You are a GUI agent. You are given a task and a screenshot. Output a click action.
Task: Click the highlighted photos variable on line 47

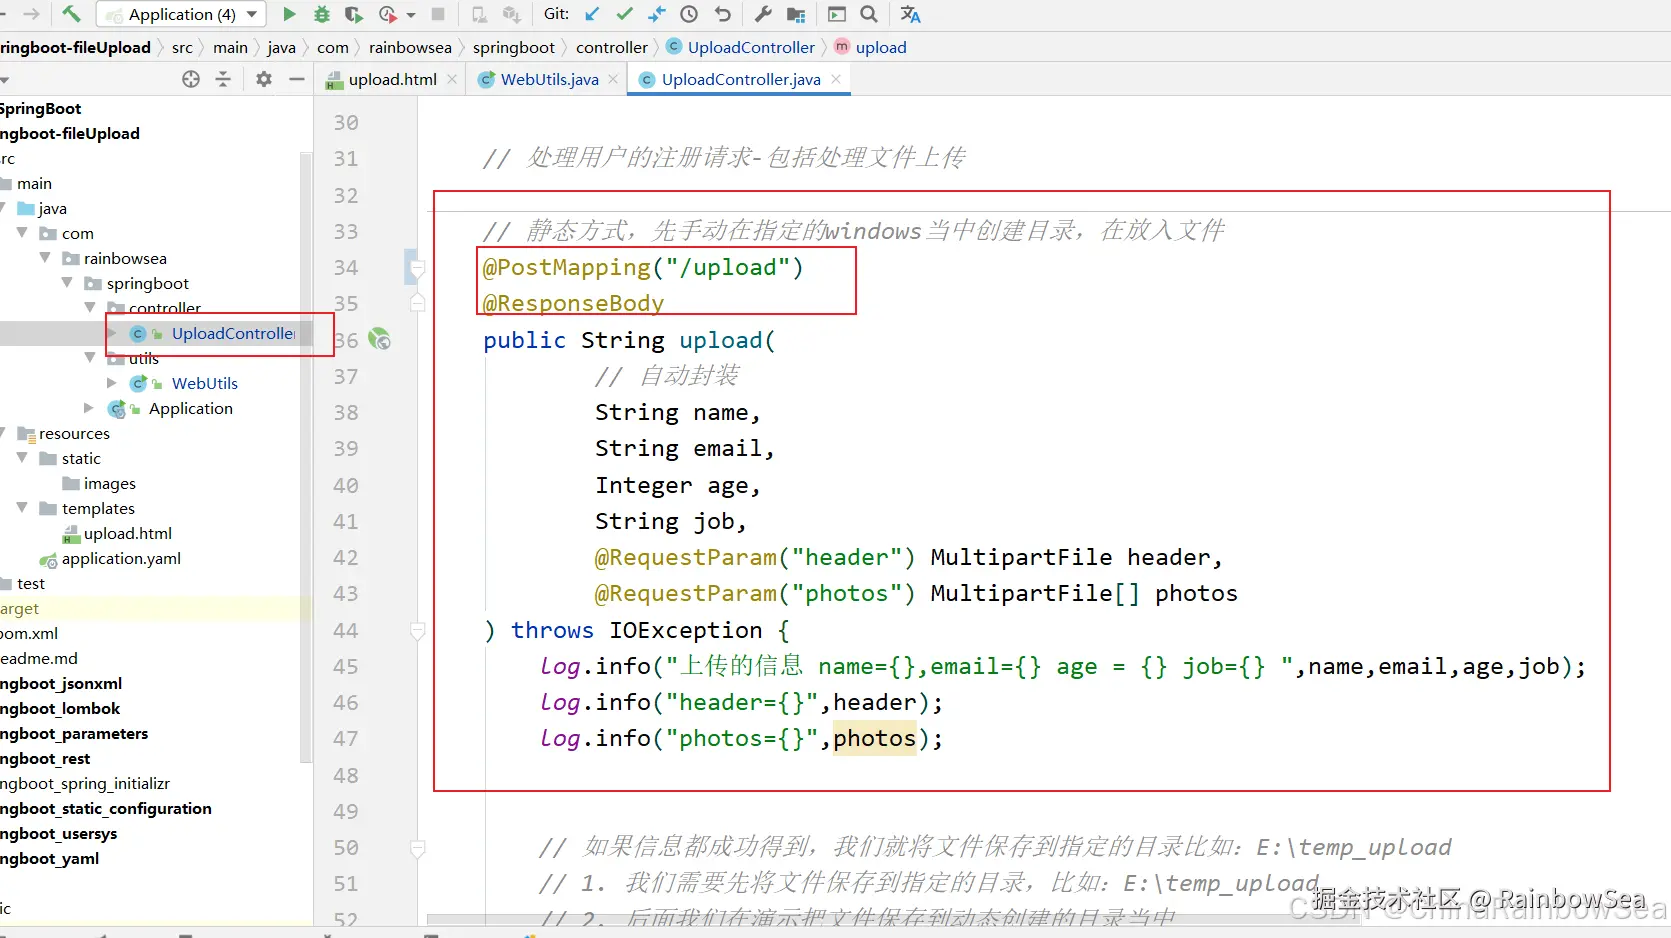pos(874,739)
